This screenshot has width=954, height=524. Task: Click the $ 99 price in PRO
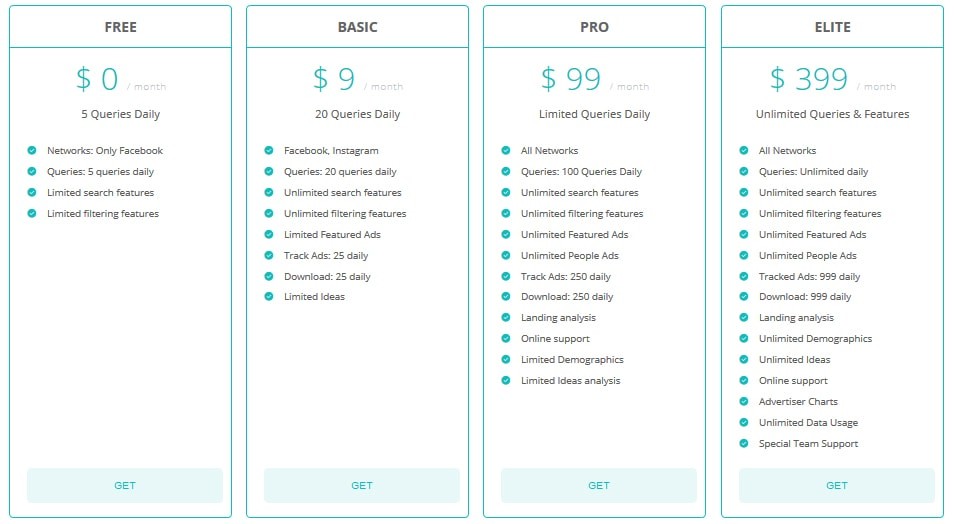(571, 79)
